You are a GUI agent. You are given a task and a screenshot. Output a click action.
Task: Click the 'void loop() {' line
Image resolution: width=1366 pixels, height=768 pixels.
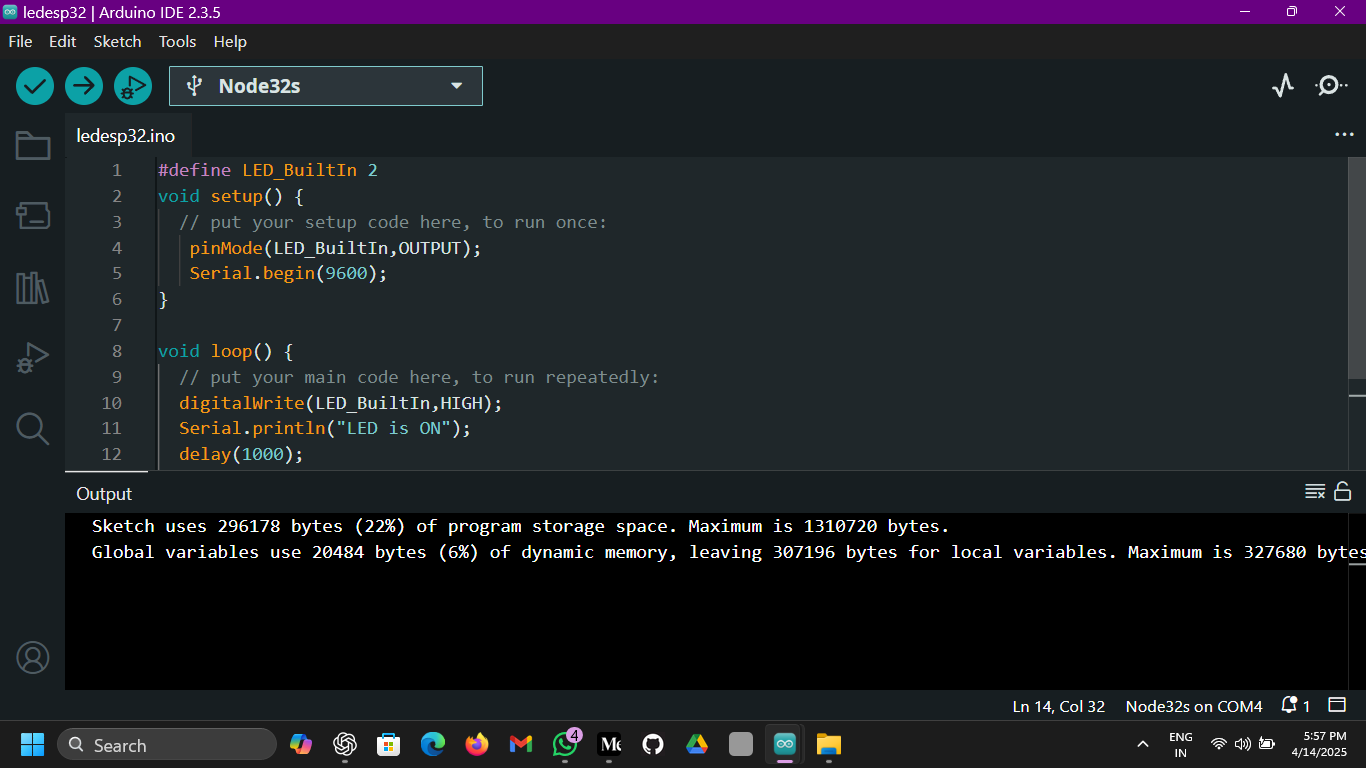tap(225, 351)
